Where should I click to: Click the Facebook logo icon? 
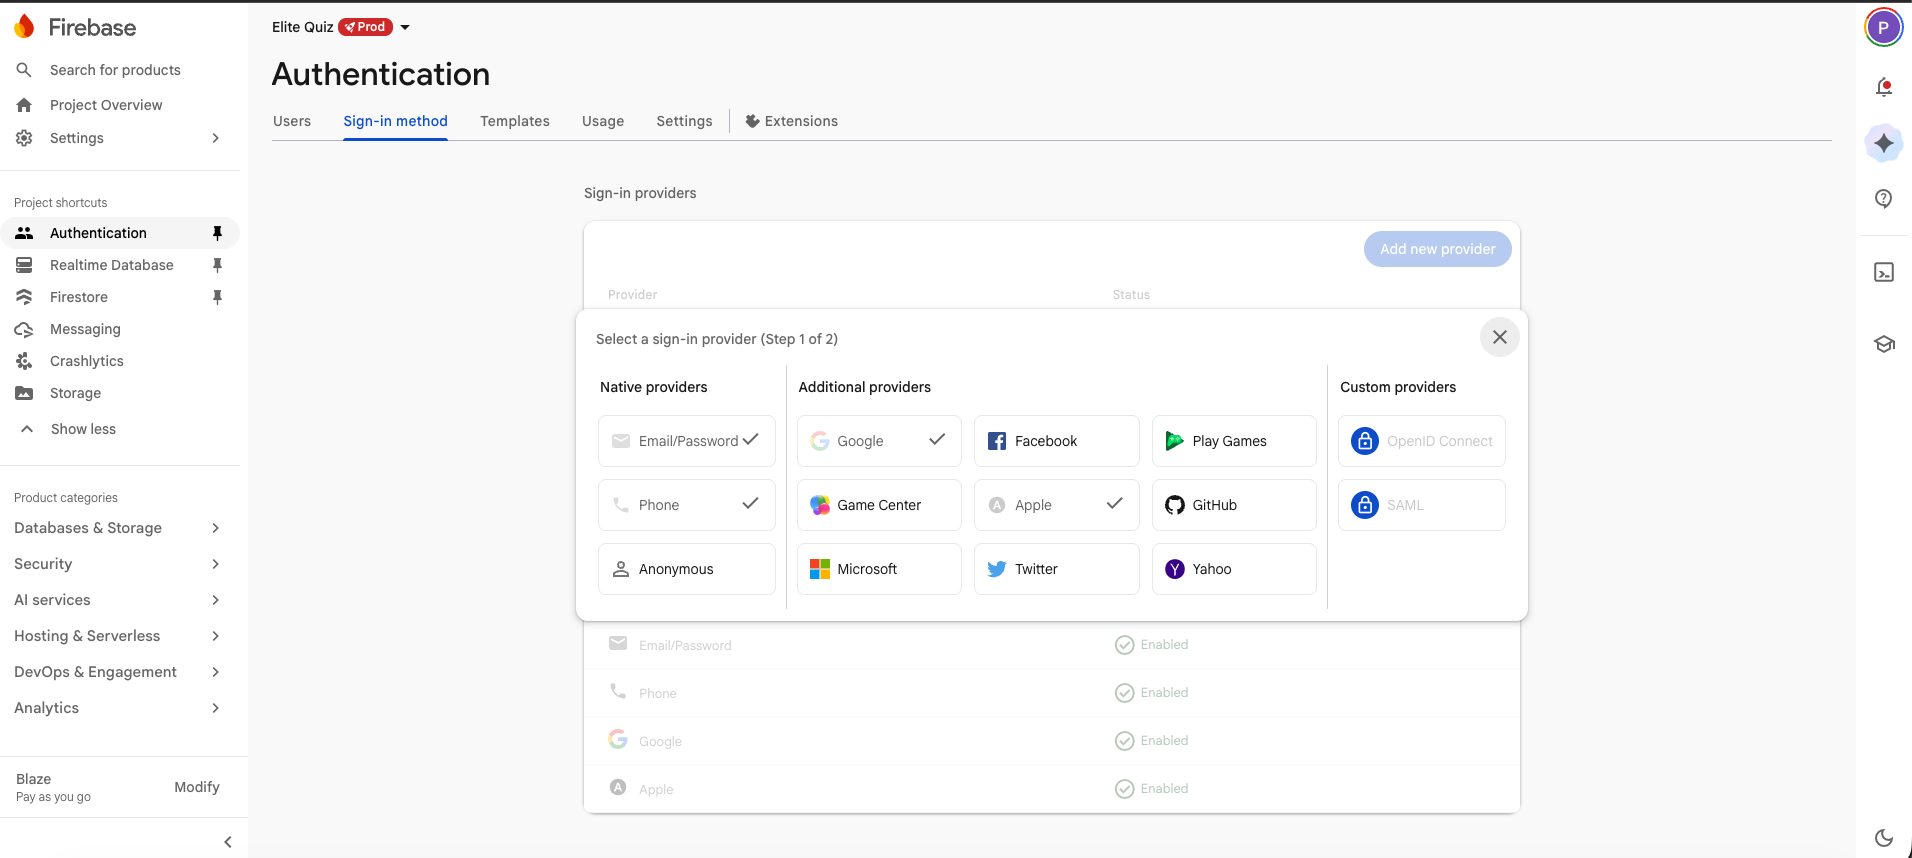tap(997, 441)
